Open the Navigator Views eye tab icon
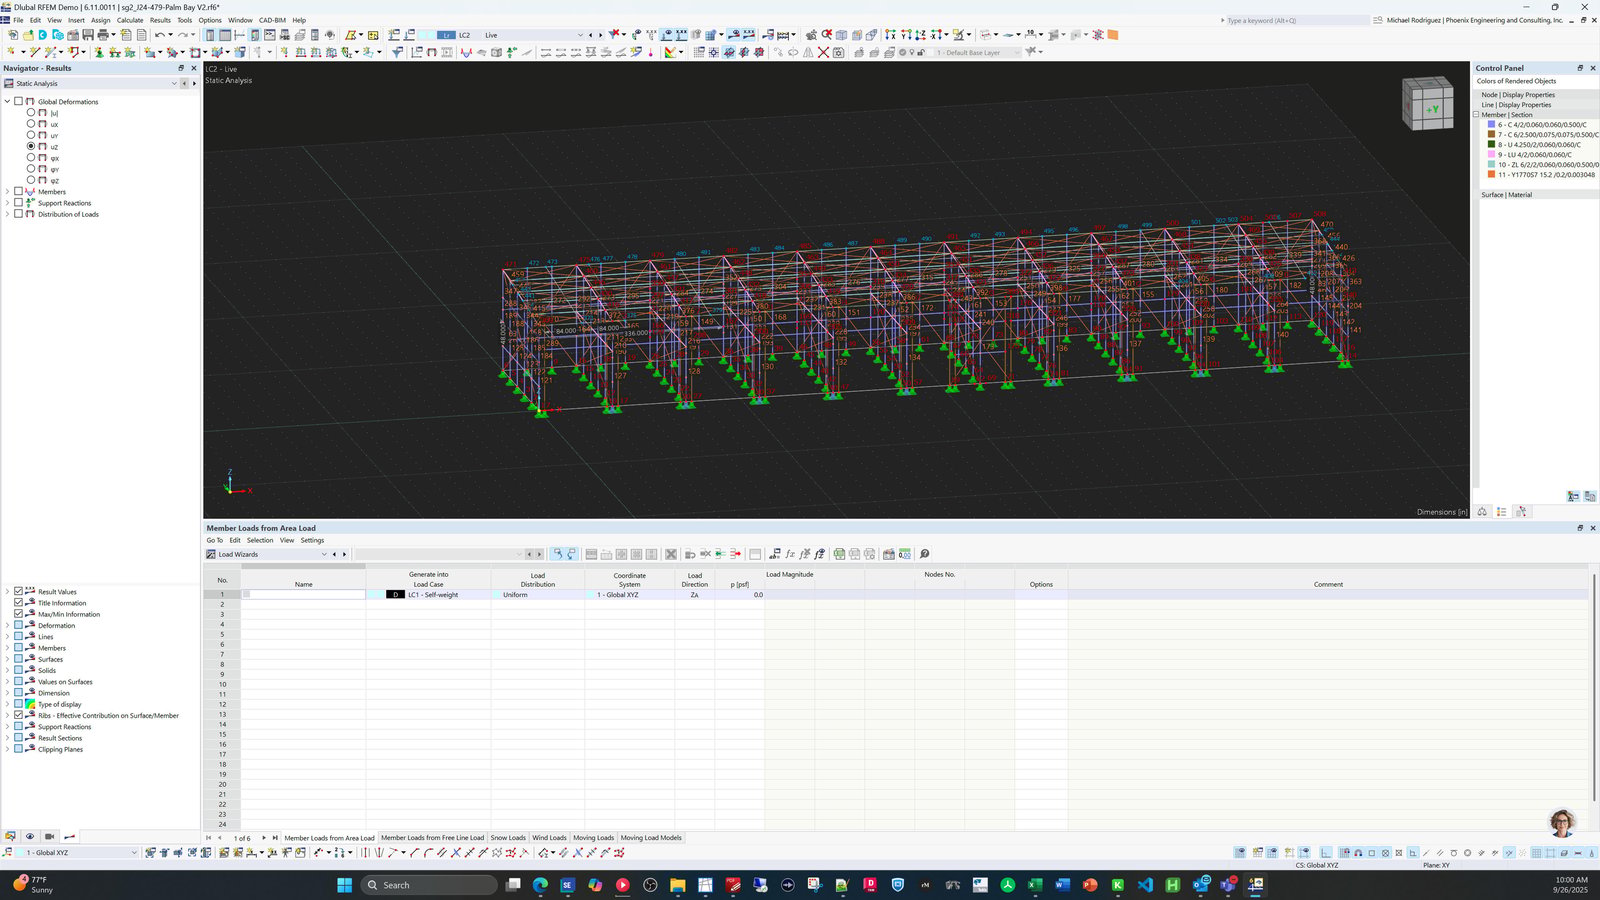 pos(30,836)
